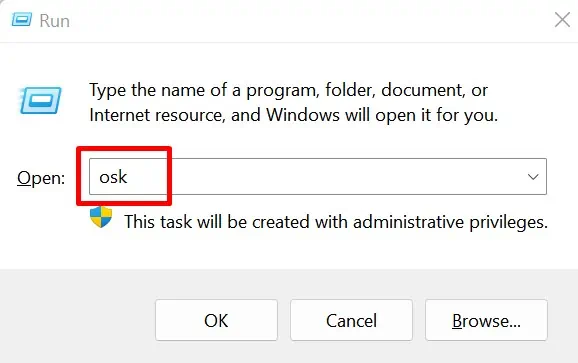Viewport: 578px width, 363px height.
Task: Expand the Open combo box dropdown arrow
Action: pos(533,177)
